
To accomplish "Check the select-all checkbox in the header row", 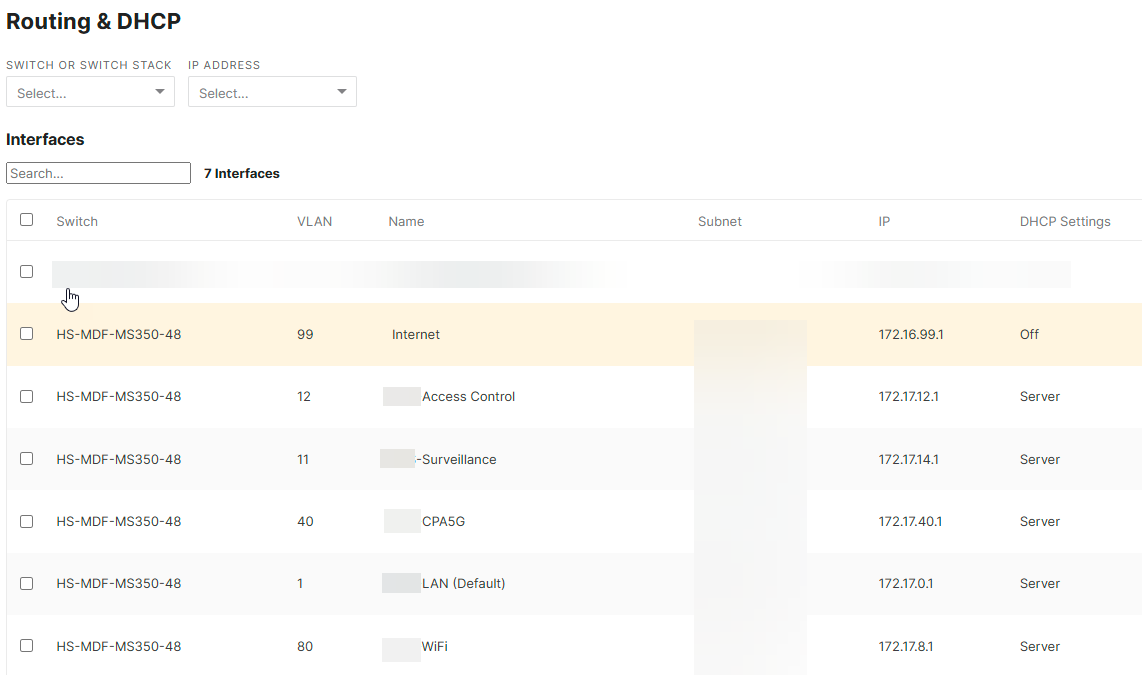I will pyautogui.click(x=26, y=218).
